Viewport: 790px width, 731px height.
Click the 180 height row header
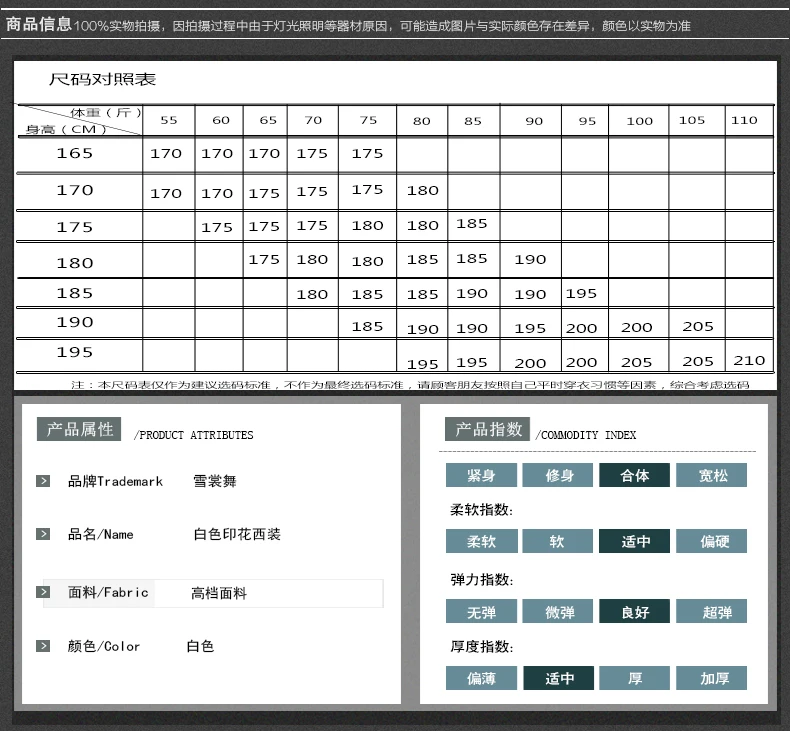(75, 263)
